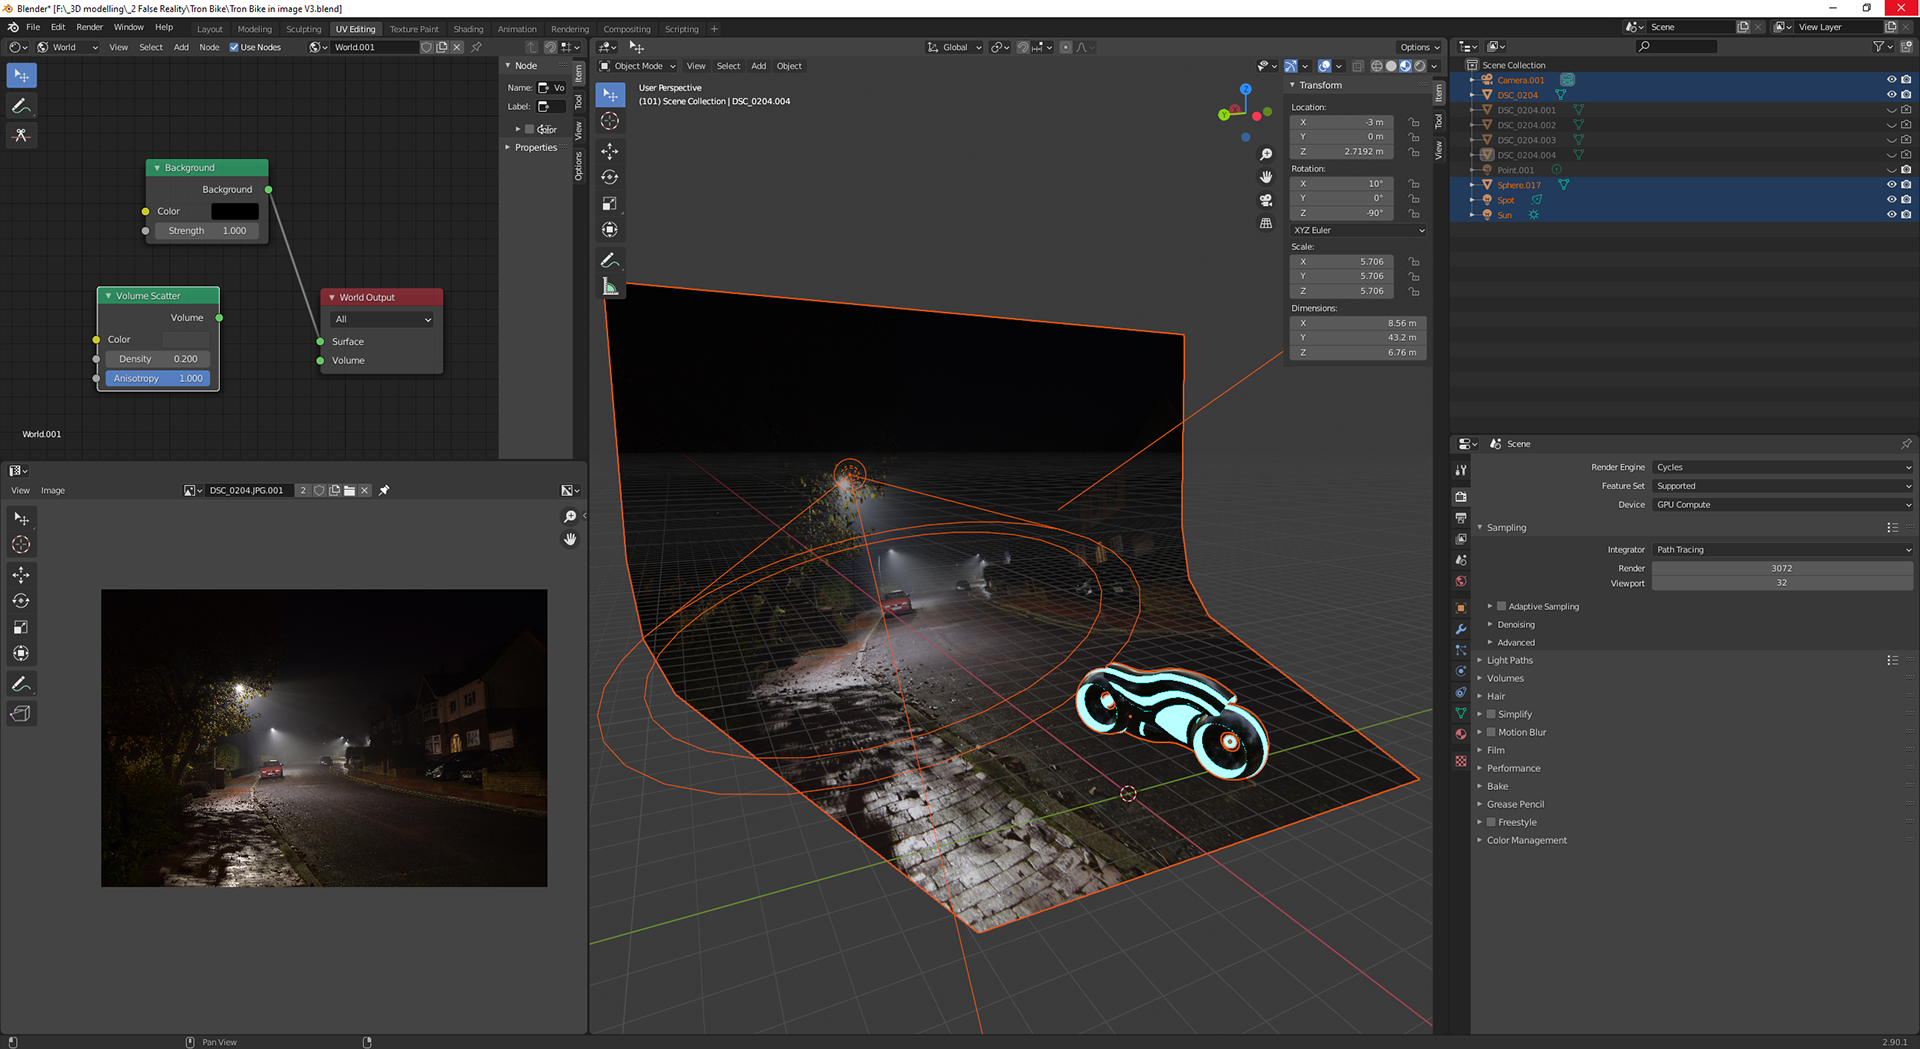Hide Camera.001 with its eye icon in outliner
Viewport: 1920px width, 1049px height.
click(1891, 80)
